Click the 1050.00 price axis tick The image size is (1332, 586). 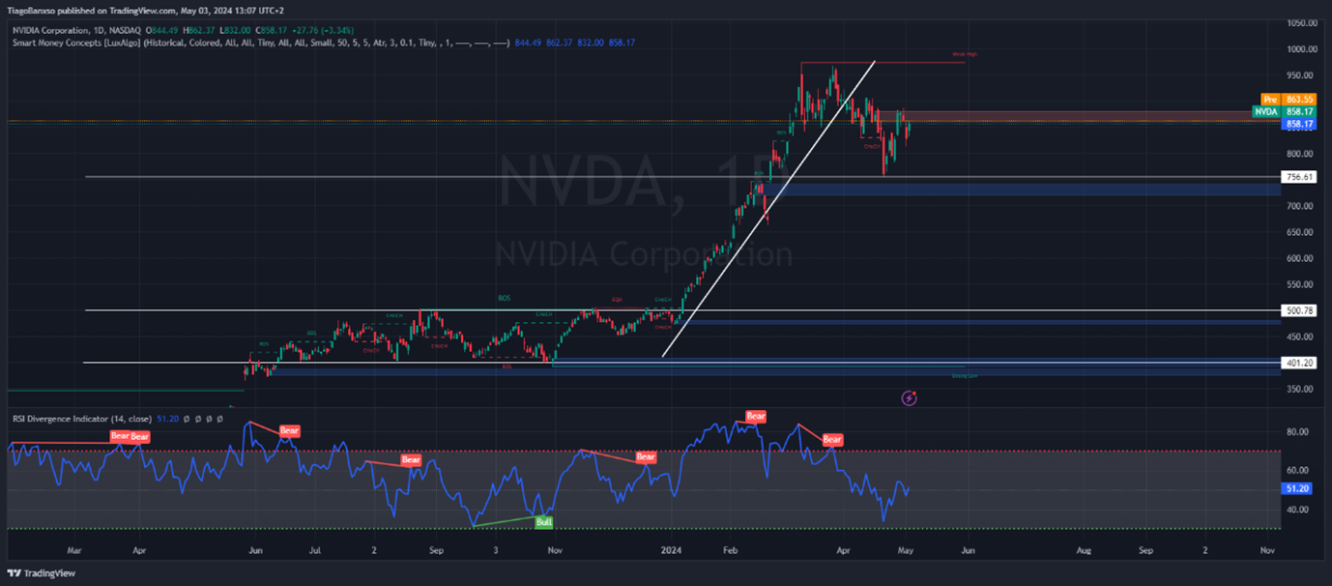[x=1301, y=22]
